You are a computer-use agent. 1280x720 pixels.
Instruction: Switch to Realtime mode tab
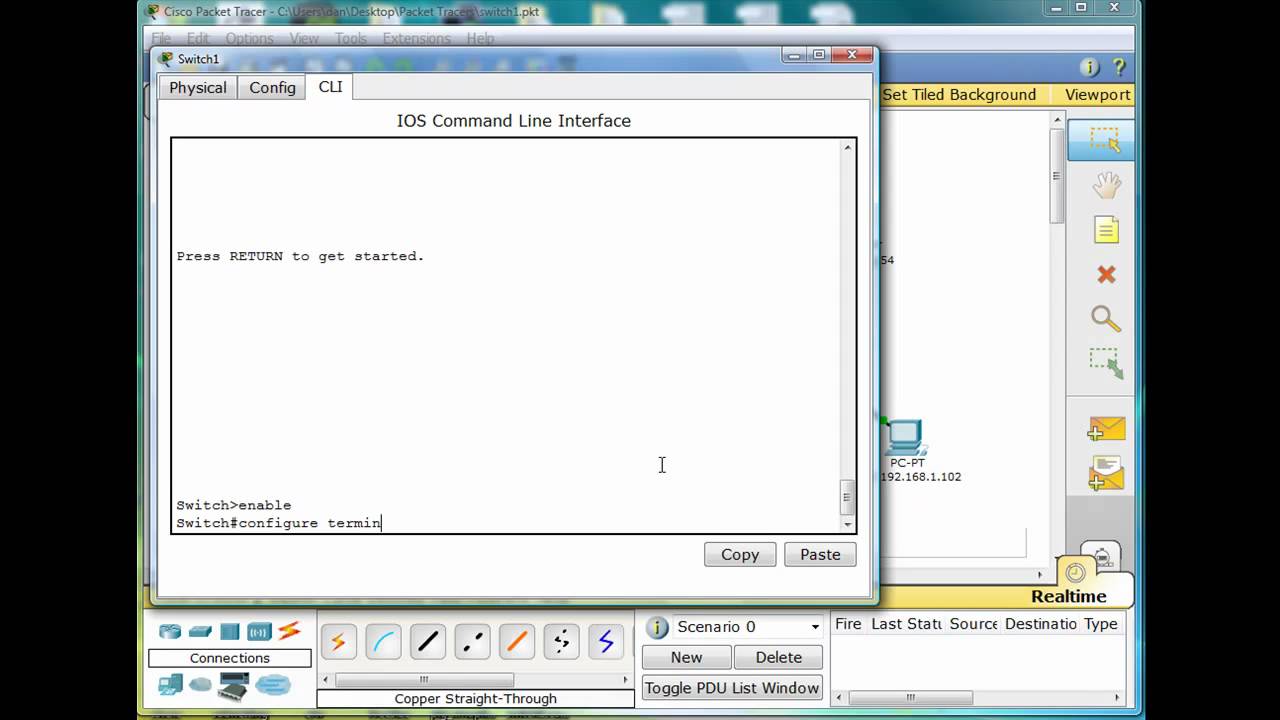point(1069,596)
